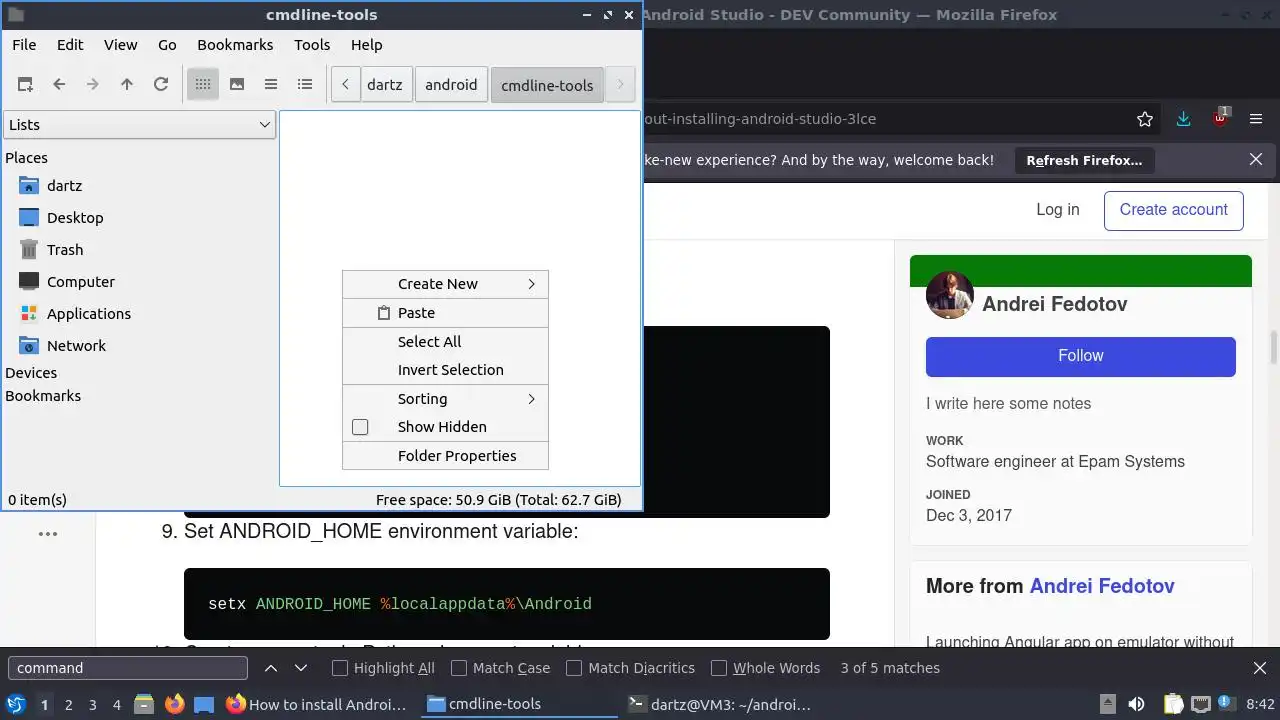
Task: Click the find bar search input field
Action: coord(128,668)
